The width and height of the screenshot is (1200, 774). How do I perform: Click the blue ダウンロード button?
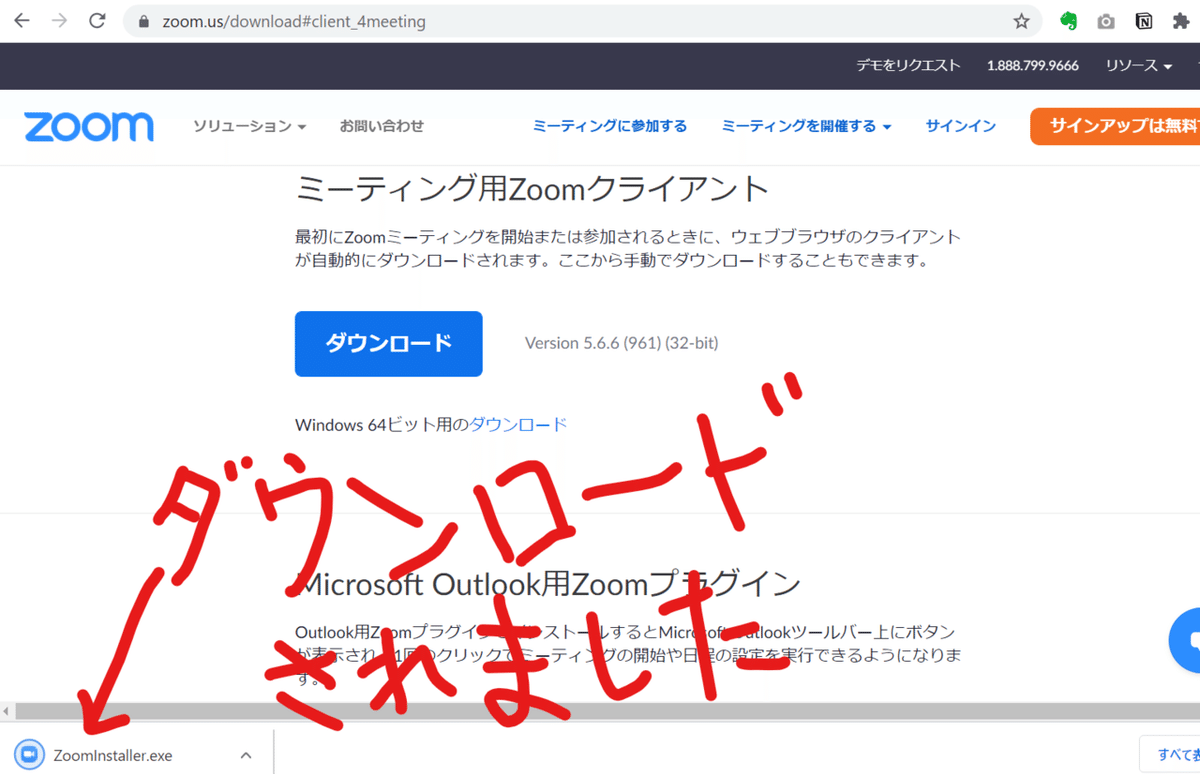click(389, 344)
